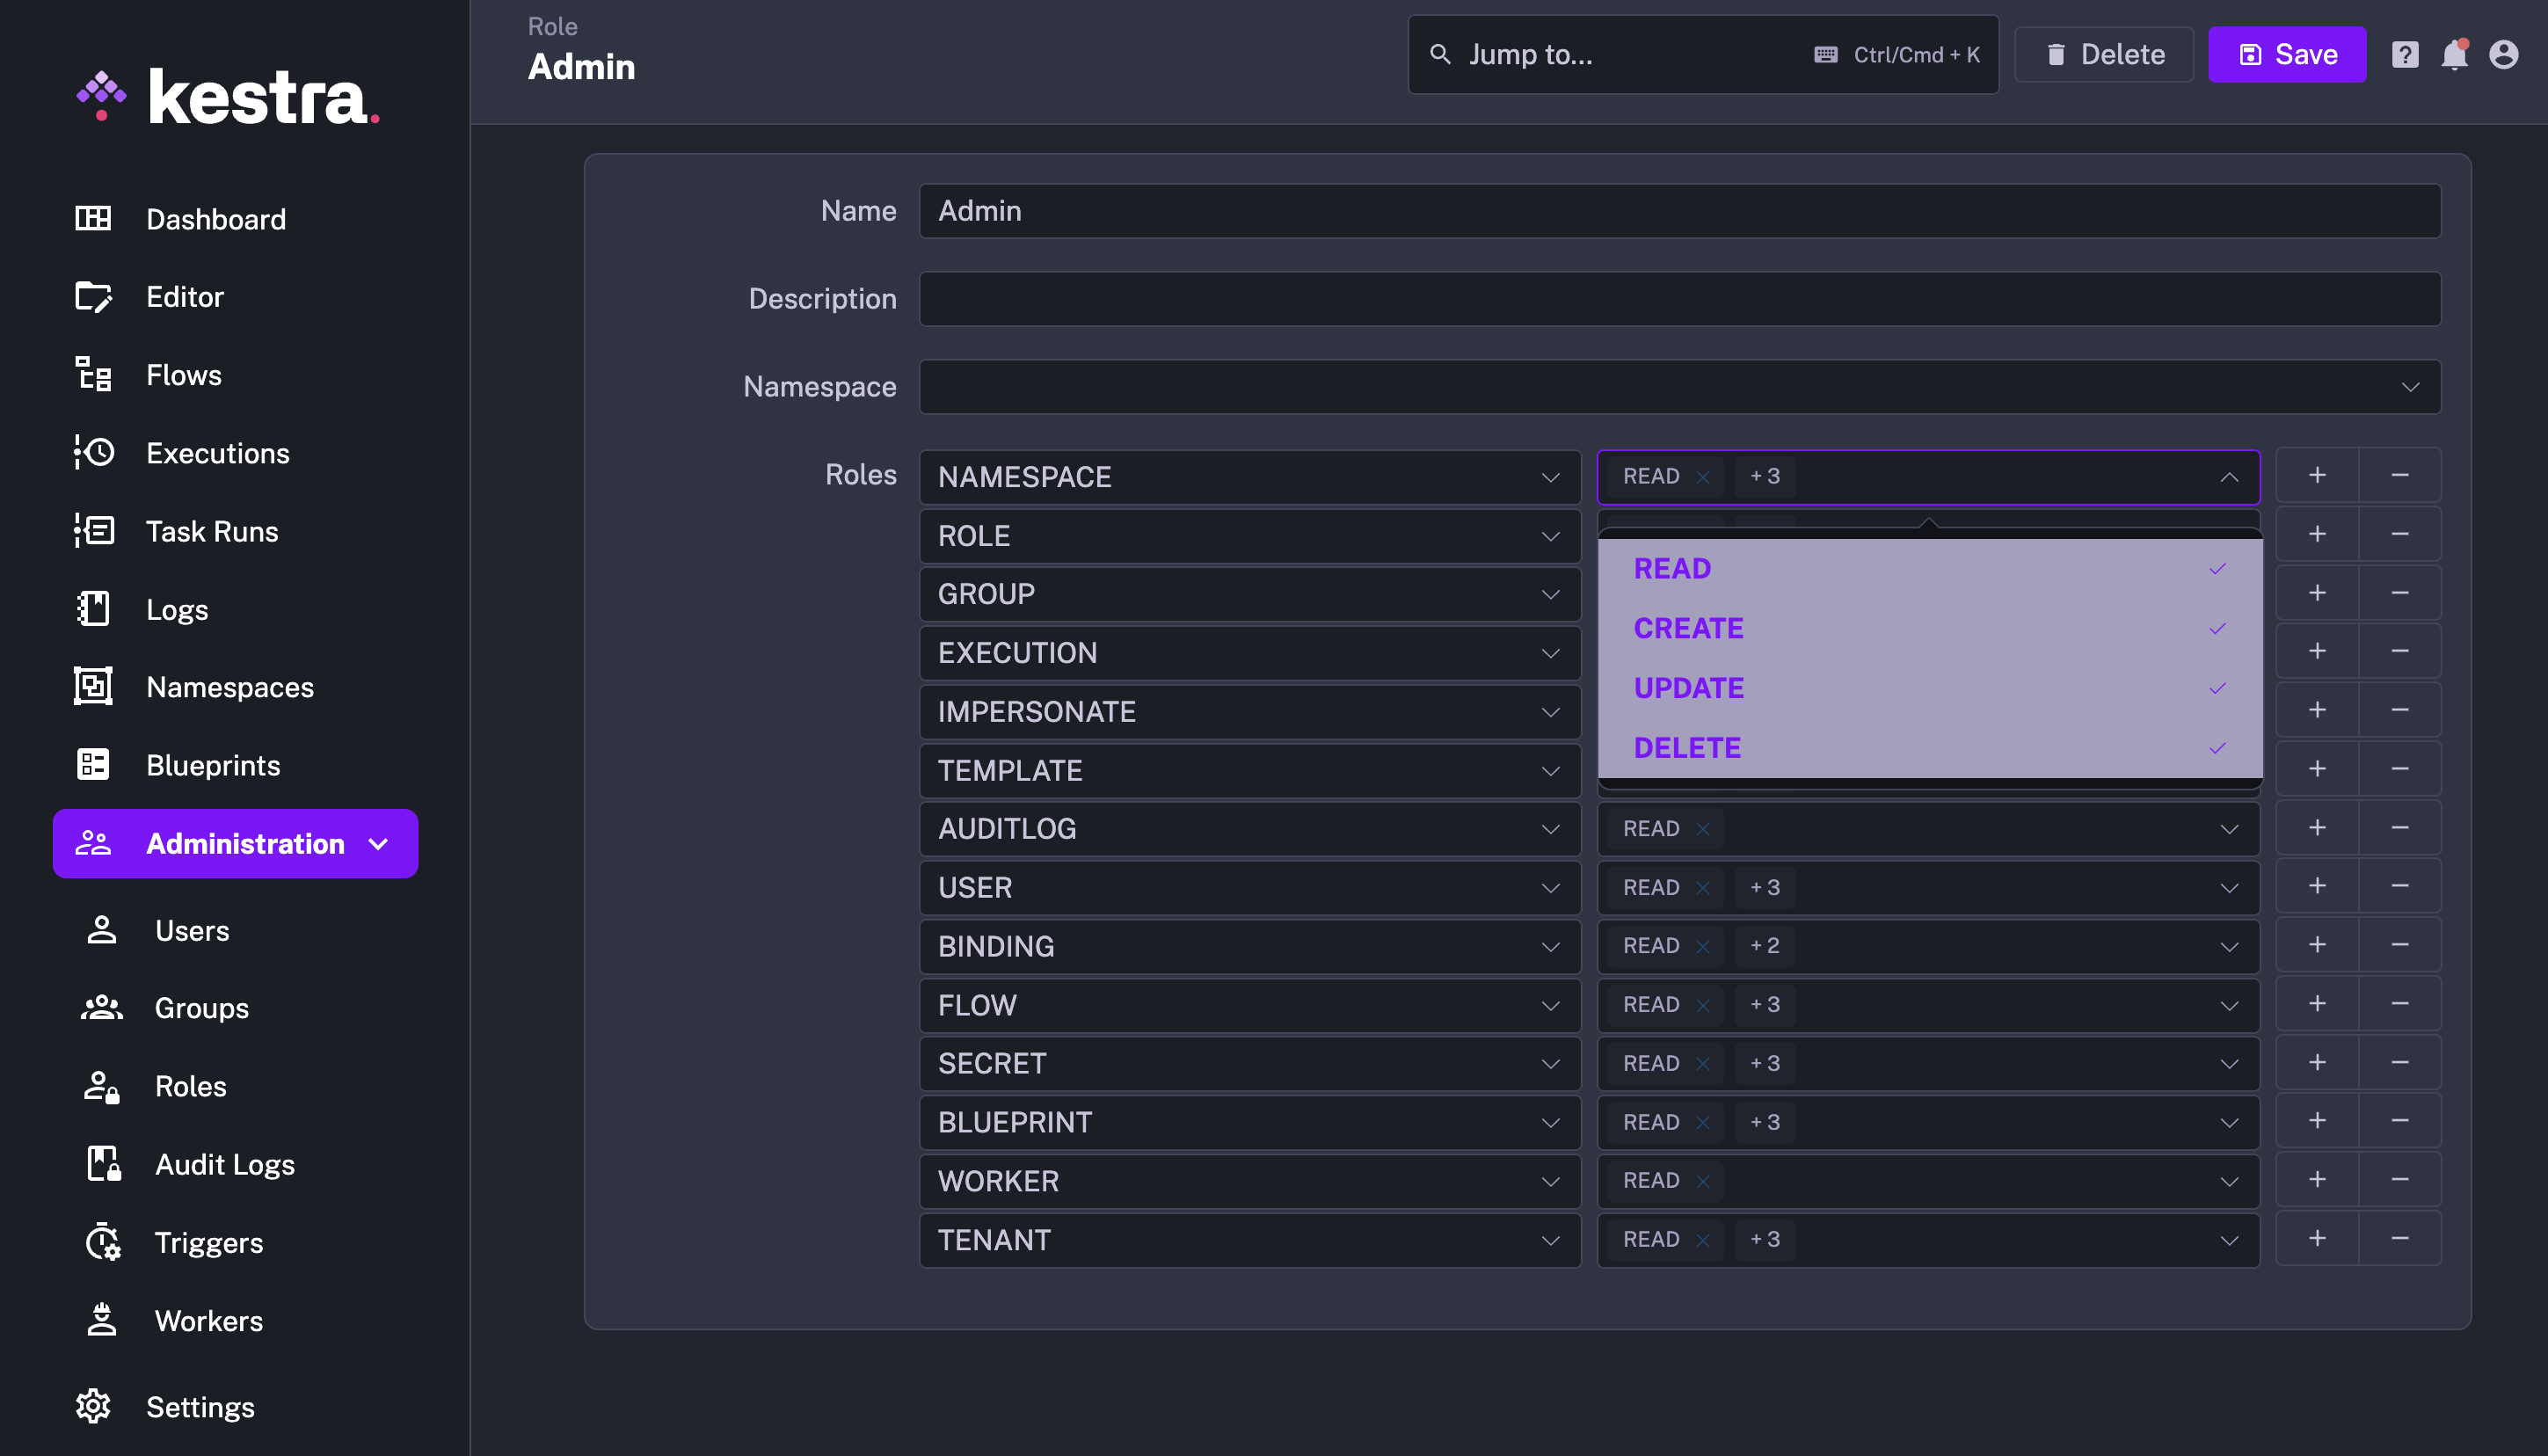Viewport: 2548px width, 1456px height.
Task: Click the Description input field
Action: (x=1679, y=299)
